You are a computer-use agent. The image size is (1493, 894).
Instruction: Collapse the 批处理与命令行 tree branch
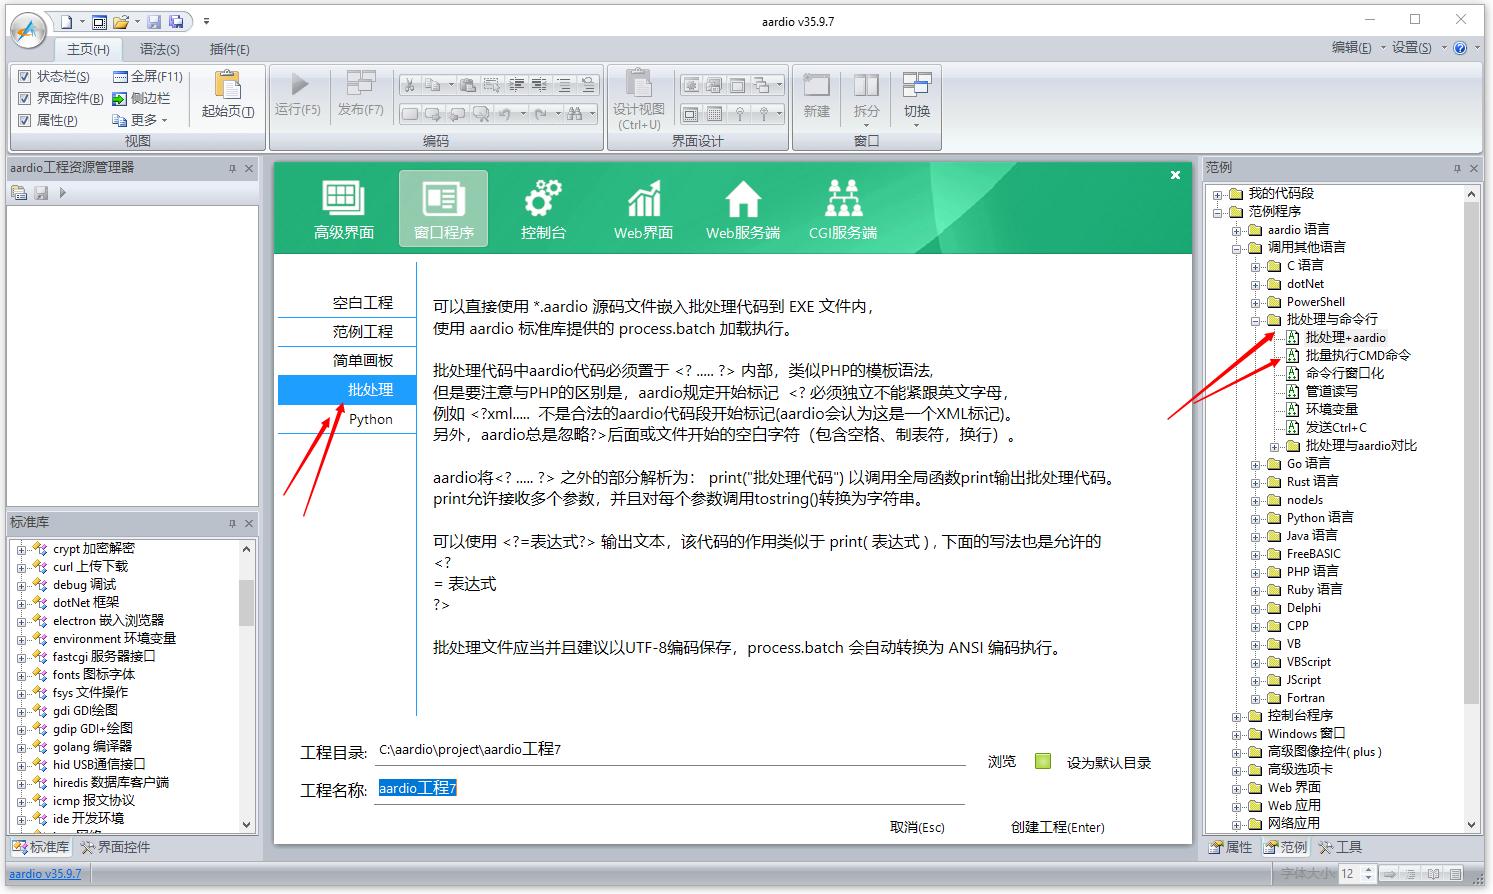[x=1257, y=319]
